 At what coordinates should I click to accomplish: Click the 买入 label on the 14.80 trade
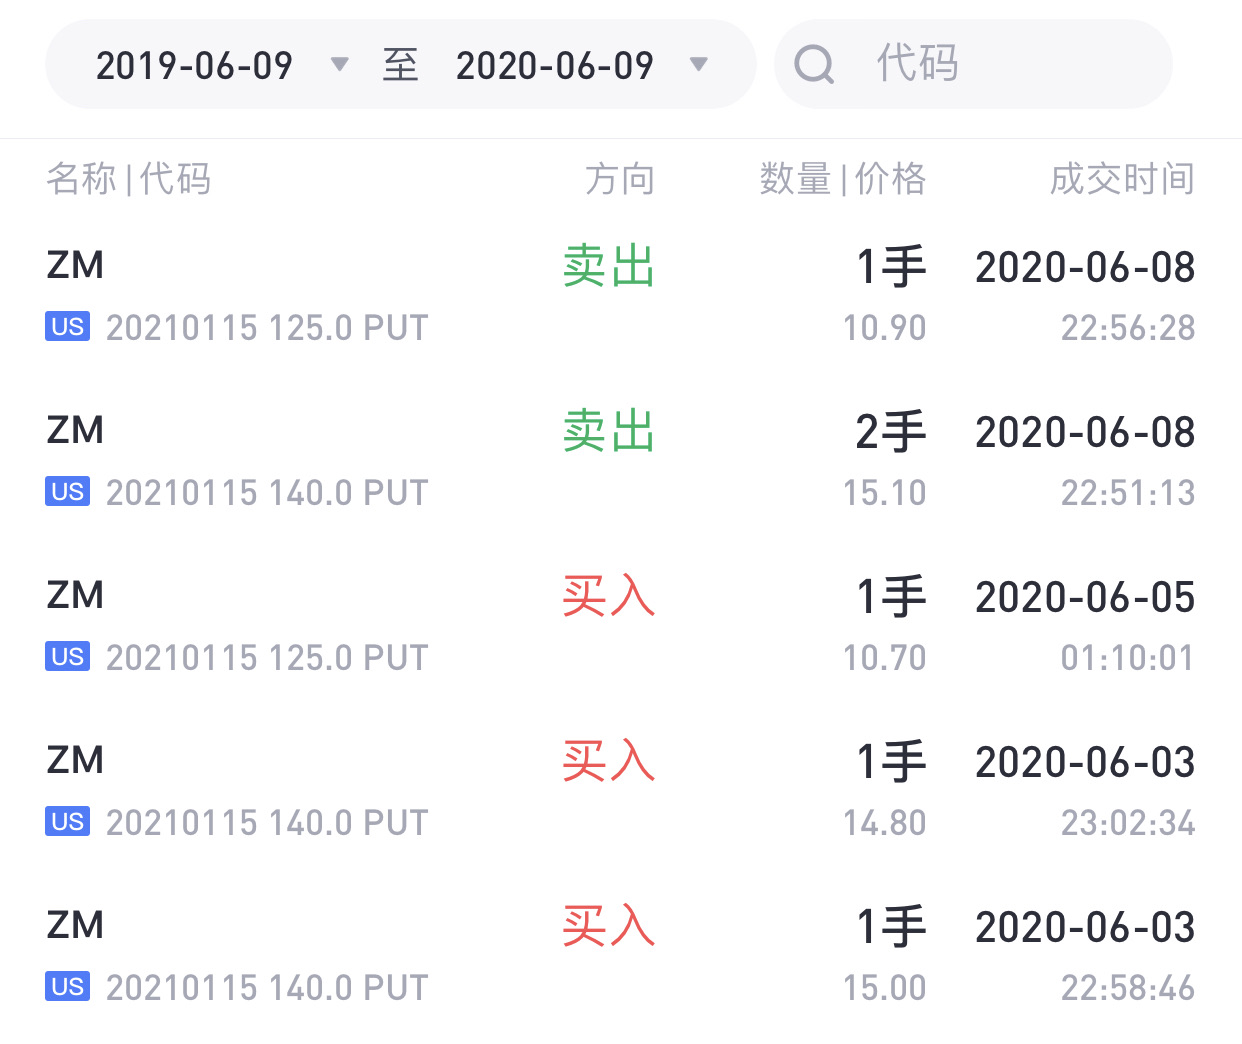click(609, 762)
